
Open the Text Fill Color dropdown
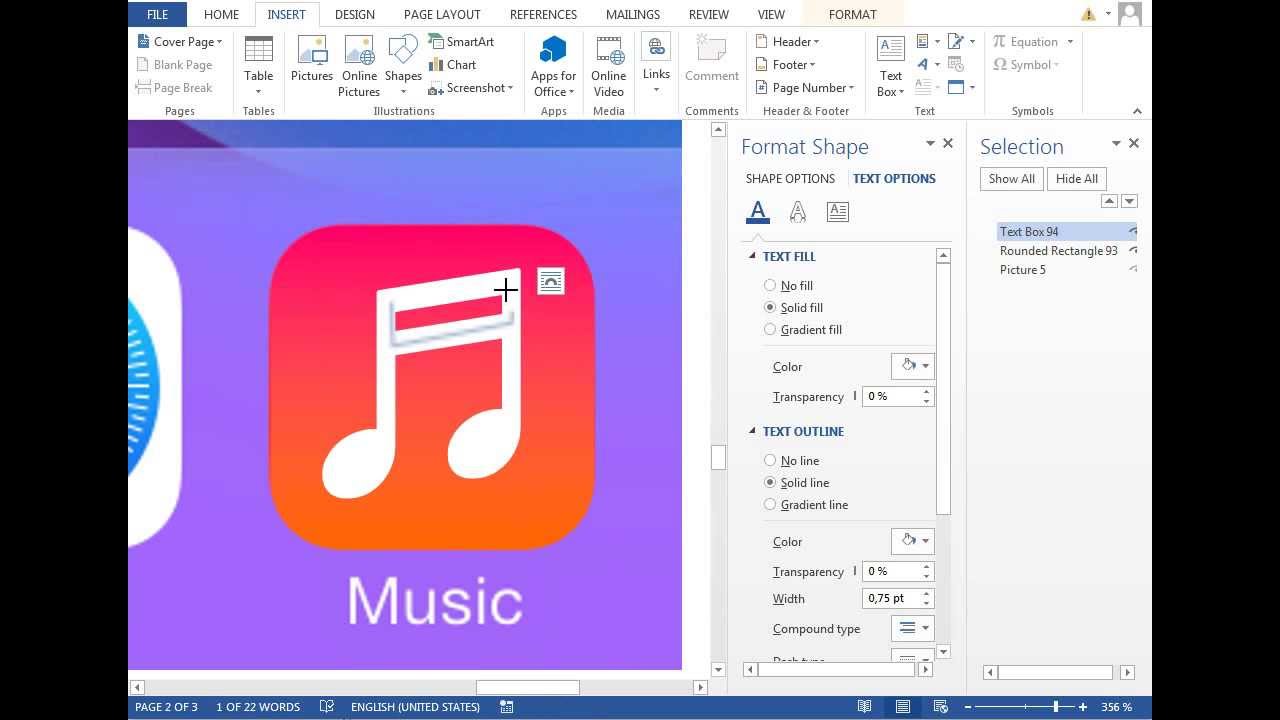(912, 367)
